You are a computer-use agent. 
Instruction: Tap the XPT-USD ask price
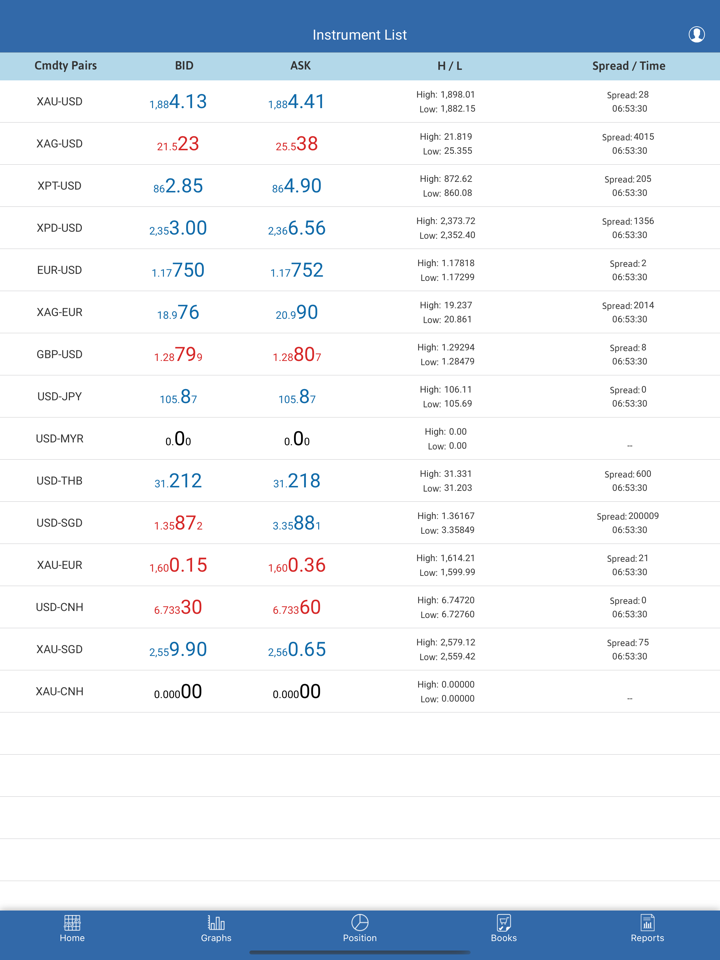[296, 186]
